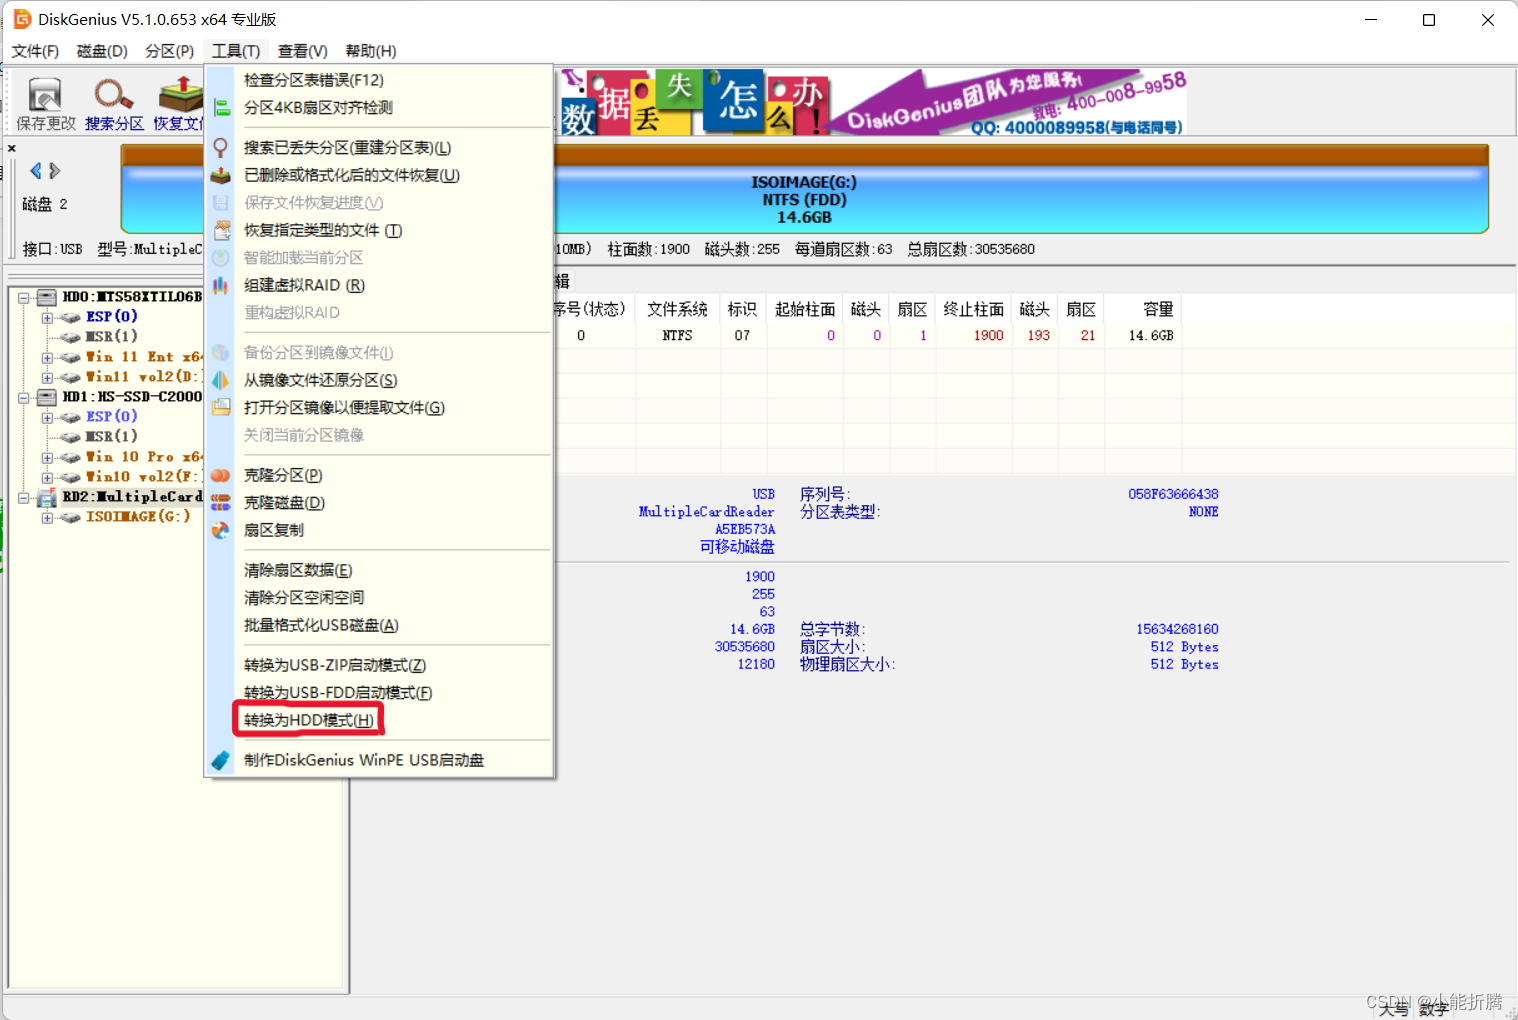
Task: Click the 标识 column header
Action: point(742,310)
